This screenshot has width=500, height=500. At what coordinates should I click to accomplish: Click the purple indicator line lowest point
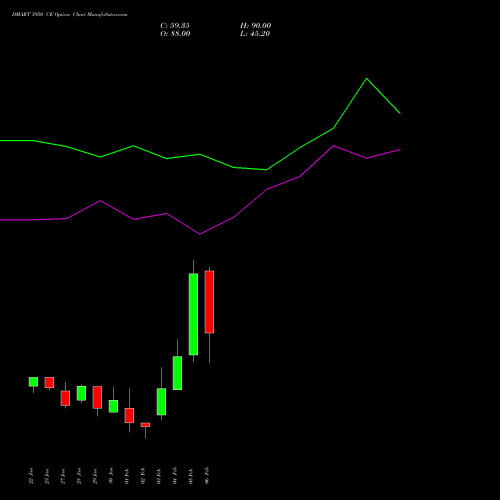coord(200,234)
